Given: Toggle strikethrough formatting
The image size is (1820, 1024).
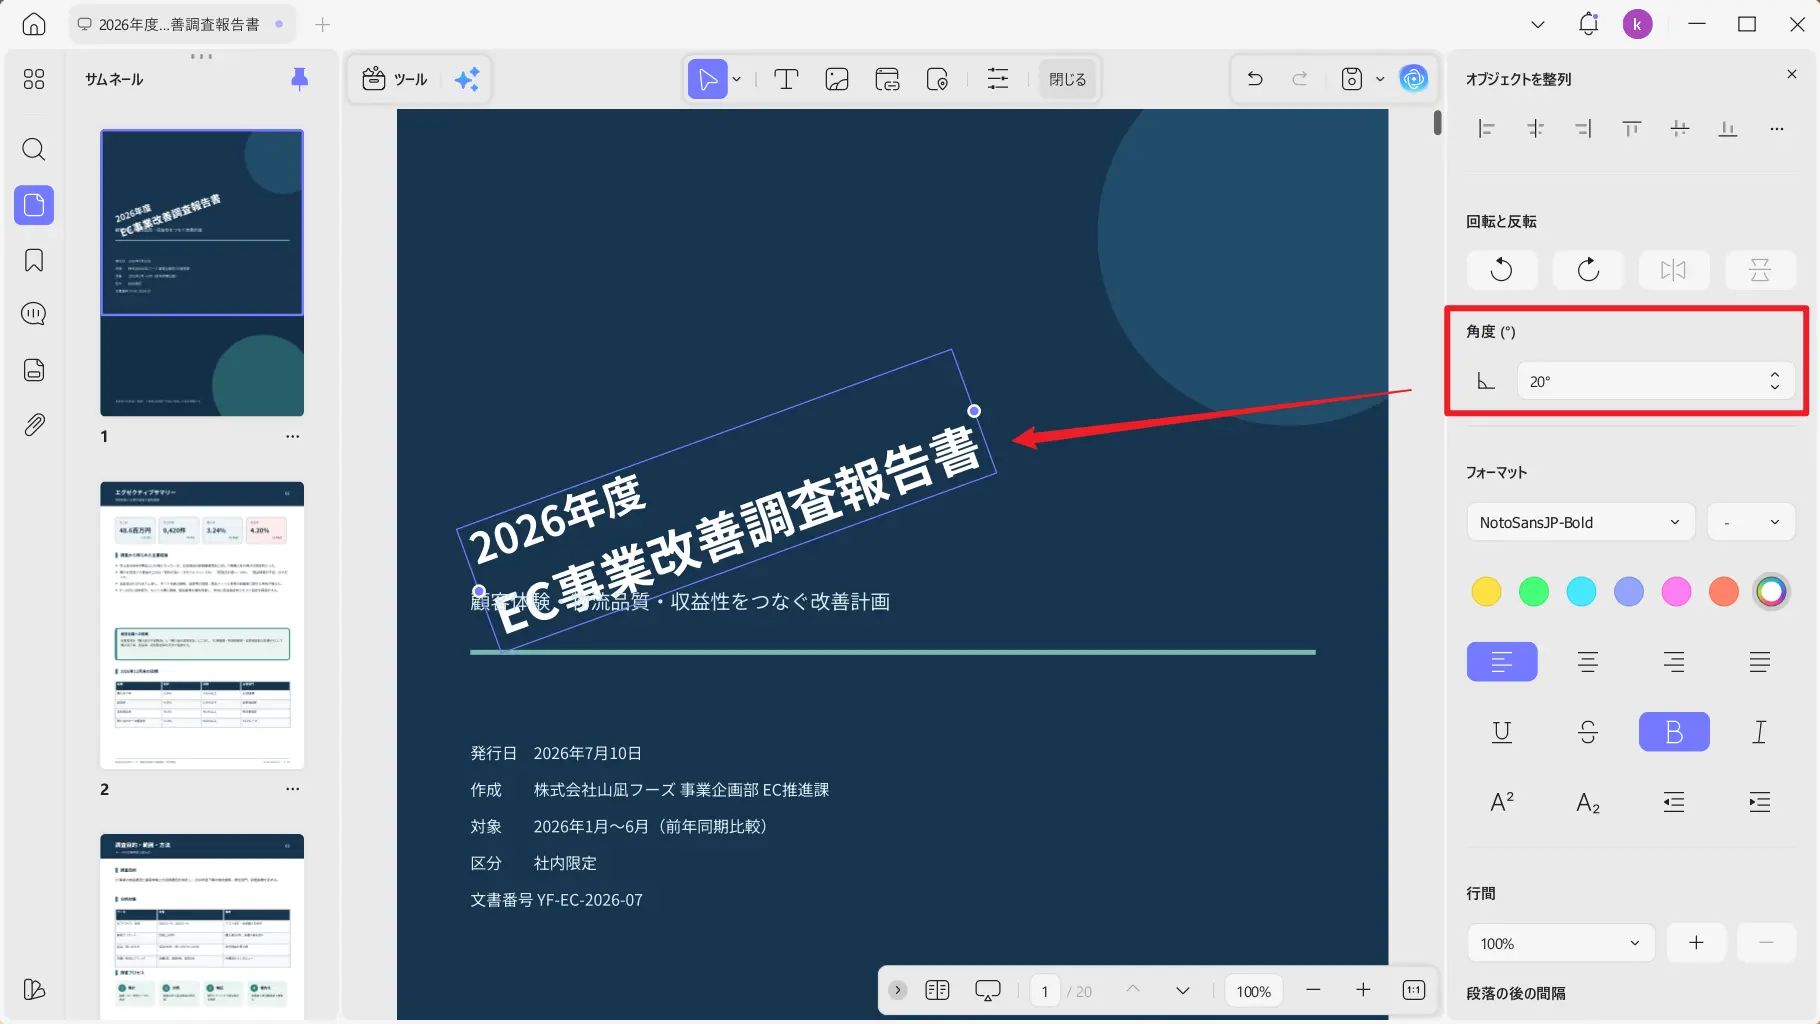Looking at the screenshot, I should (x=1588, y=732).
